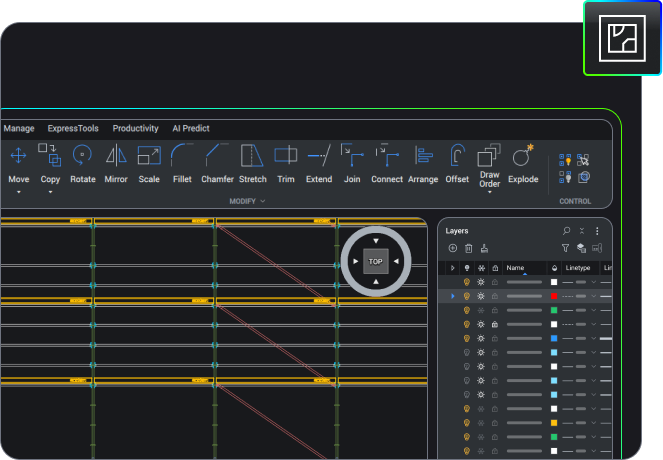Screen dimensions: 663x460
Task: Select the Offset tool
Action: pyautogui.click(x=457, y=156)
